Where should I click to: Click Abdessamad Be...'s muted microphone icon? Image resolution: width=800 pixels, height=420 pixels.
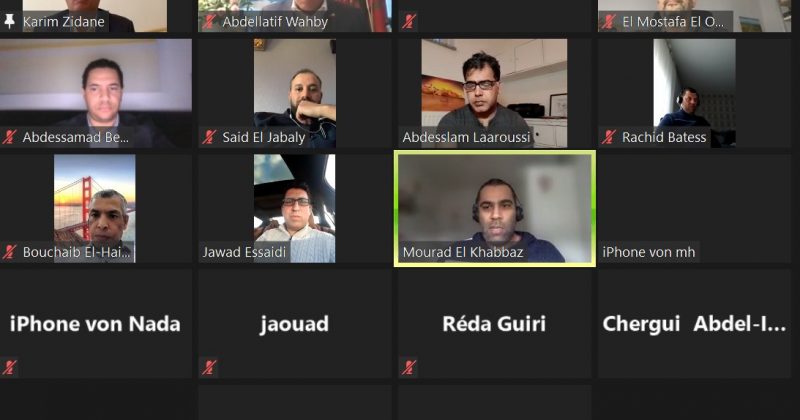[9, 137]
